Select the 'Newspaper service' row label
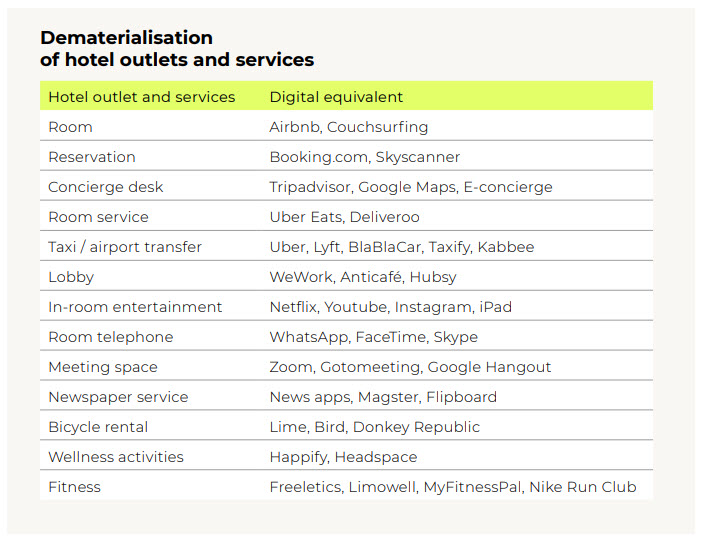 click(118, 397)
